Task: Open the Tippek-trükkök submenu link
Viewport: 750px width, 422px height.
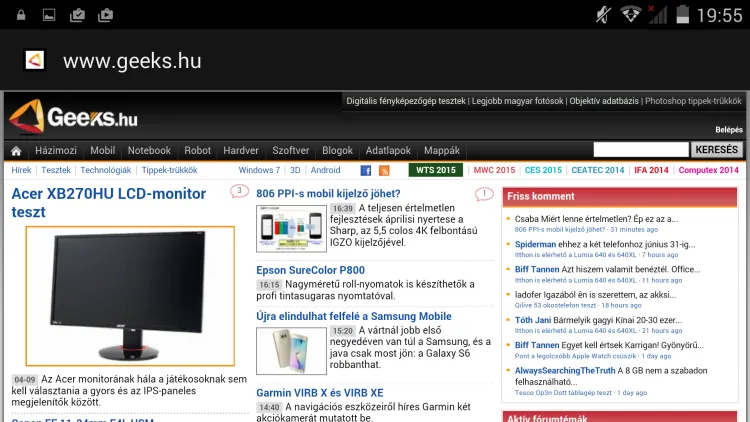Action: click(169, 170)
